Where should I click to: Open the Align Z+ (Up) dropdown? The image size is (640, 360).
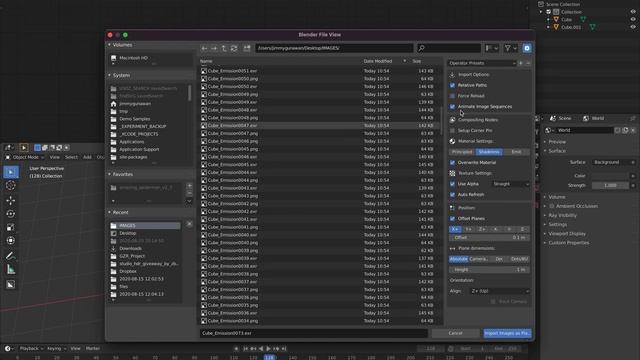[500, 291]
